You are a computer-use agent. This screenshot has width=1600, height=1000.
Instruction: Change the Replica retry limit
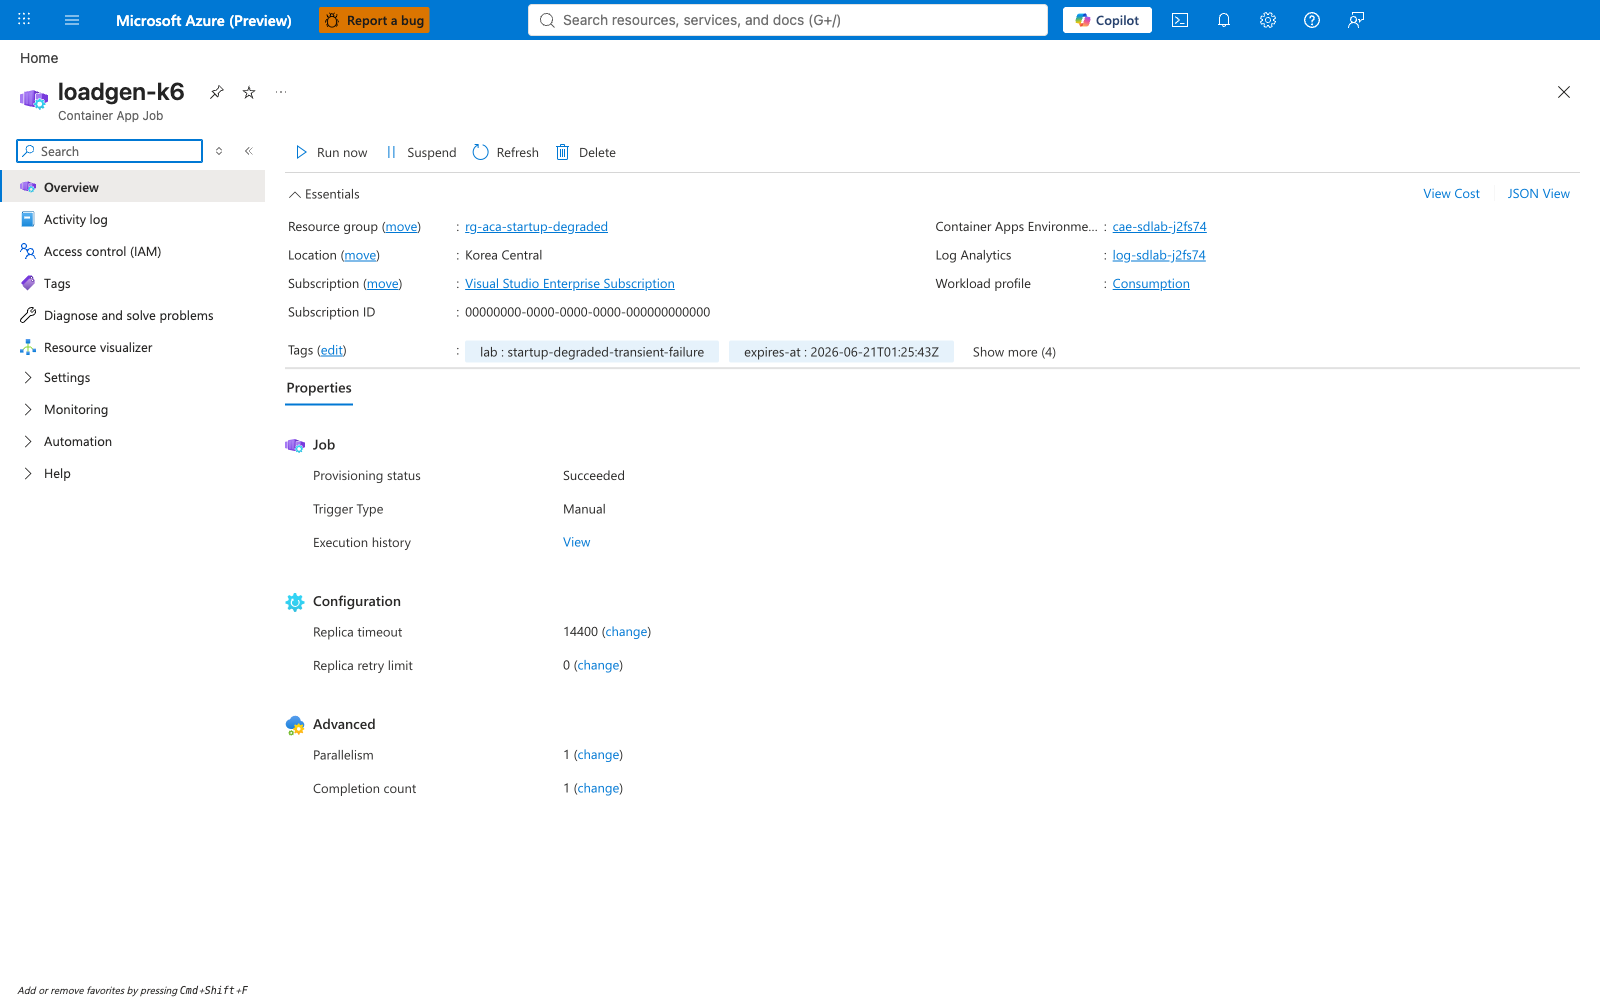[598, 665]
